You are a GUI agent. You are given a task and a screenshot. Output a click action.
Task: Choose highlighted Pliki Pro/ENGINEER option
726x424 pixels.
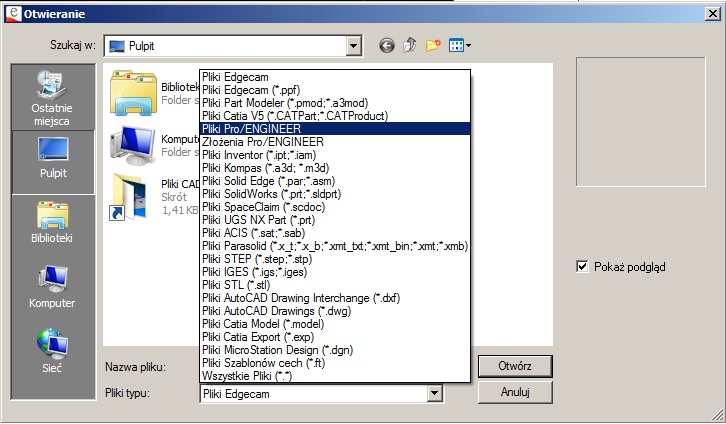(x=335, y=129)
